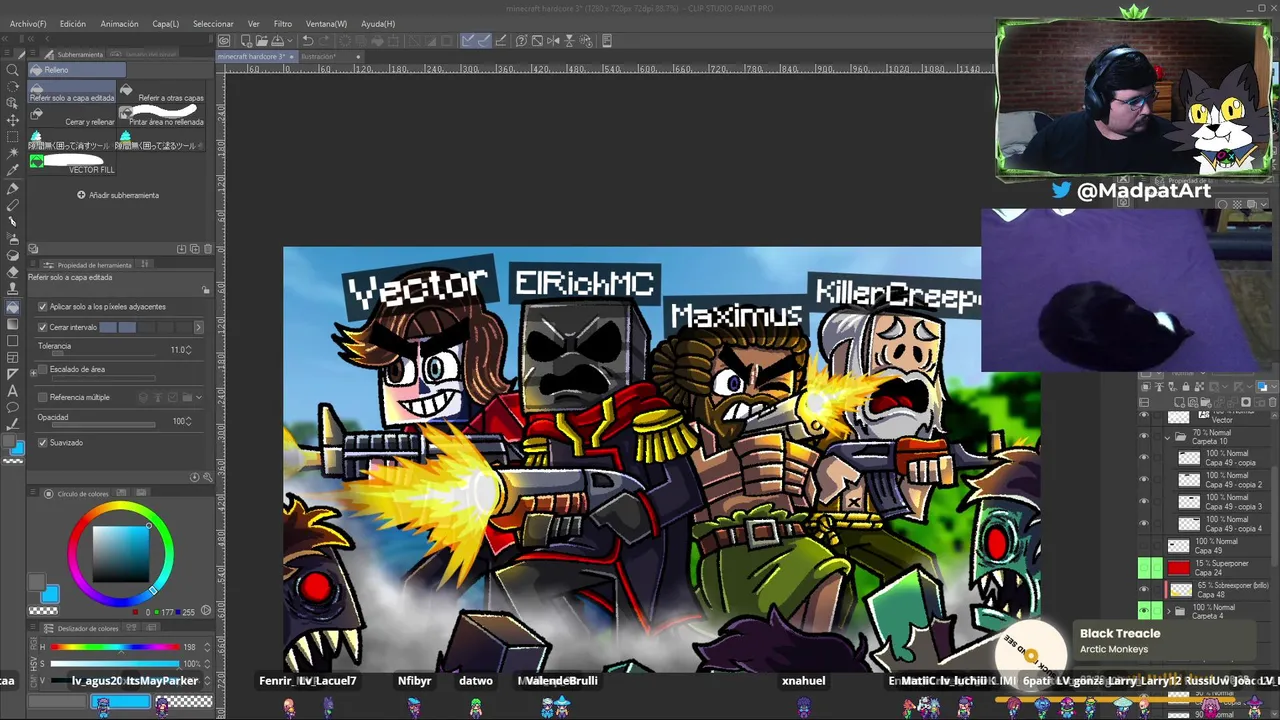Click the Snap to special ruler icon
Screen dimensions: 1280x720
(x=485, y=41)
